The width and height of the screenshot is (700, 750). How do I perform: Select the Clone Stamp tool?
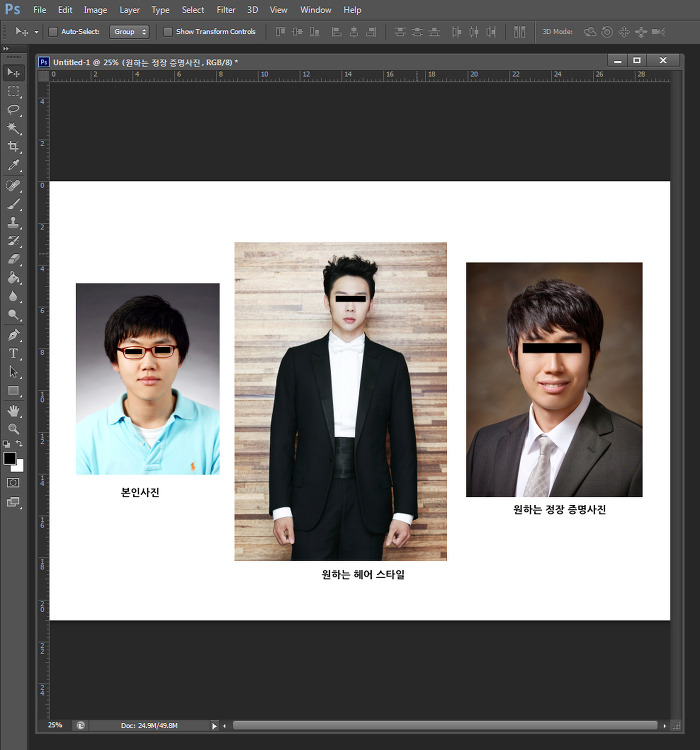click(x=14, y=222)
